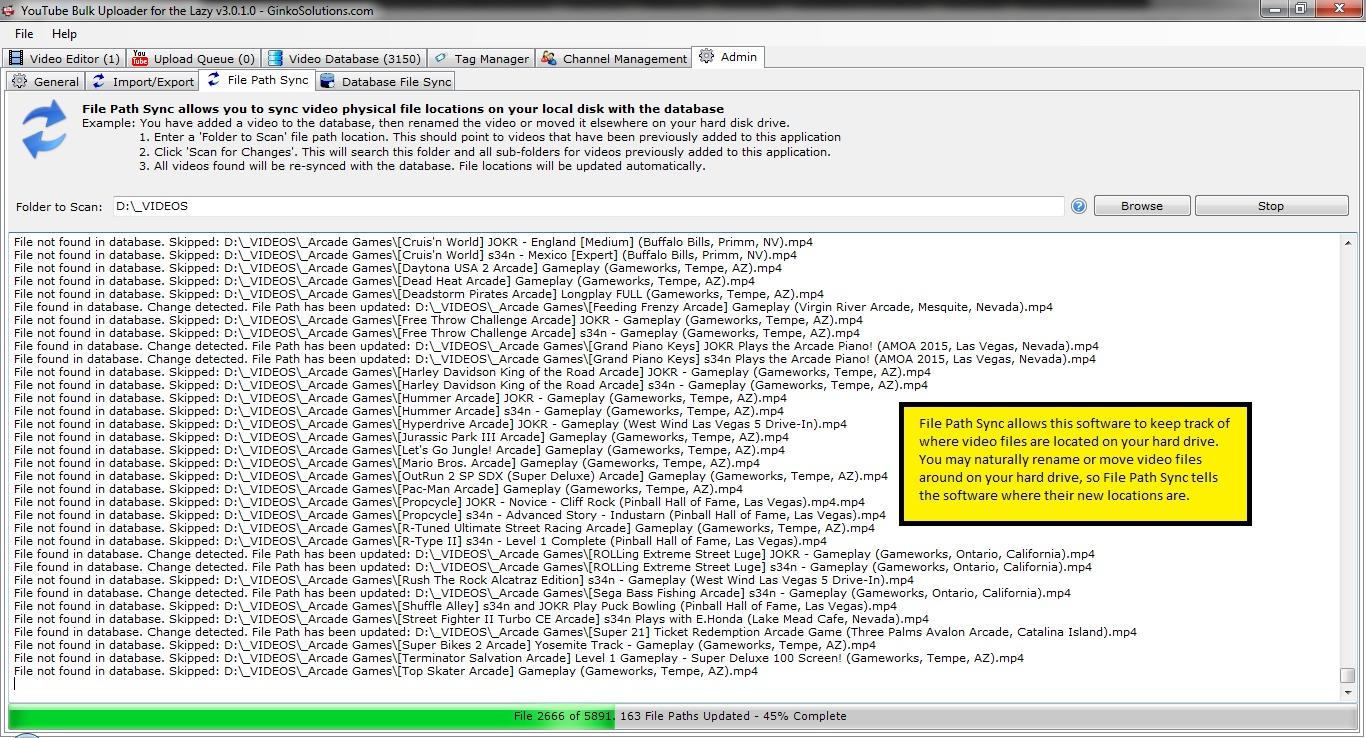Switch to the Upload Queue (0) tab
1366x738 pixels.
pyautogui.click(x=194, y=58)
